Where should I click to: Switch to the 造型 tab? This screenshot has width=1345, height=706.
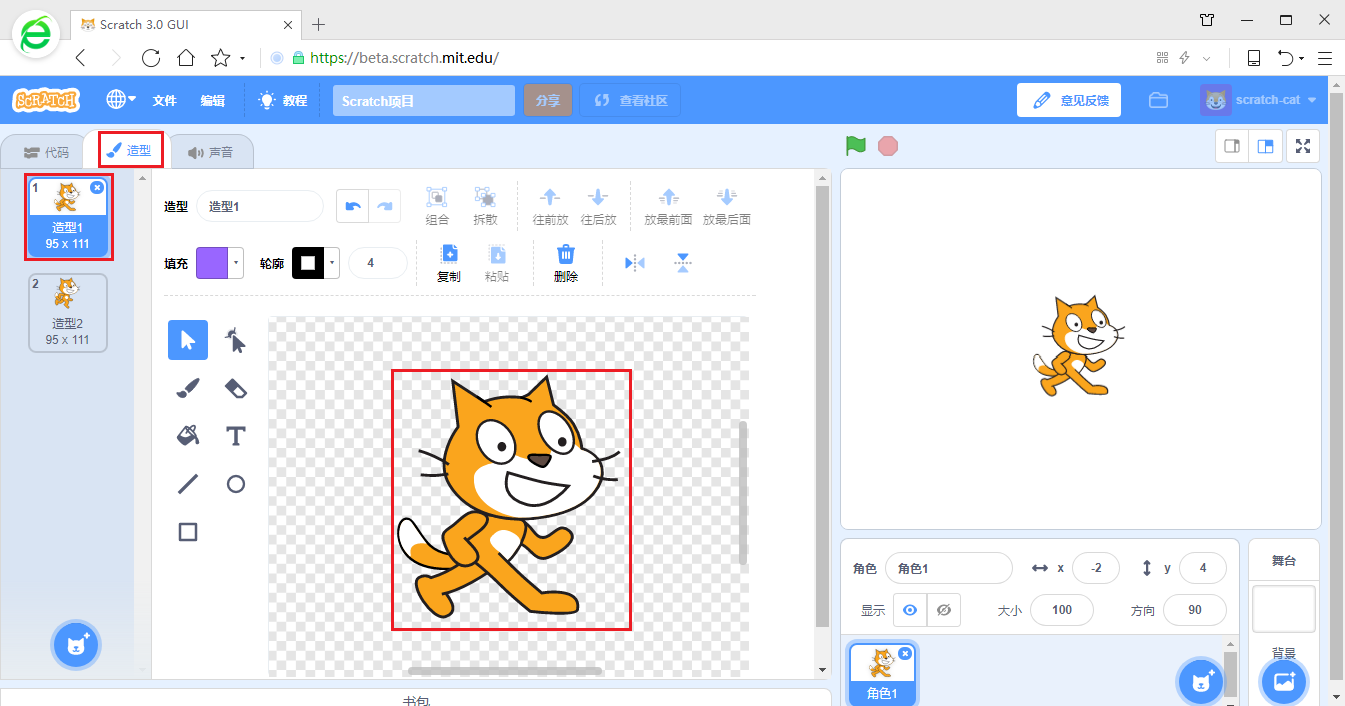130,151
